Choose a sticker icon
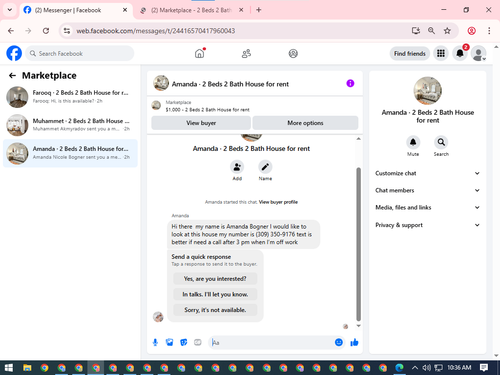Image resolution: width=500 pixels, height=375 pixels. coord(184,342)
